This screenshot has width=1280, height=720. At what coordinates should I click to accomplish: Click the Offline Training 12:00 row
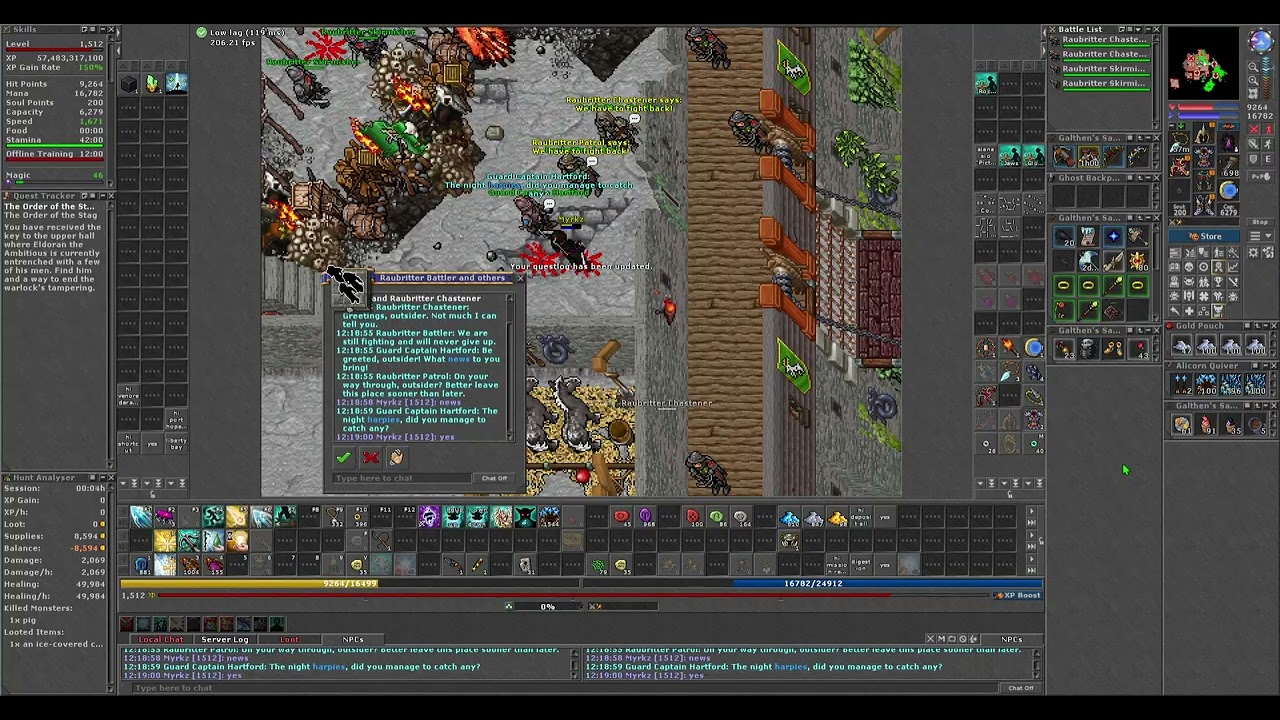[54, 154]
